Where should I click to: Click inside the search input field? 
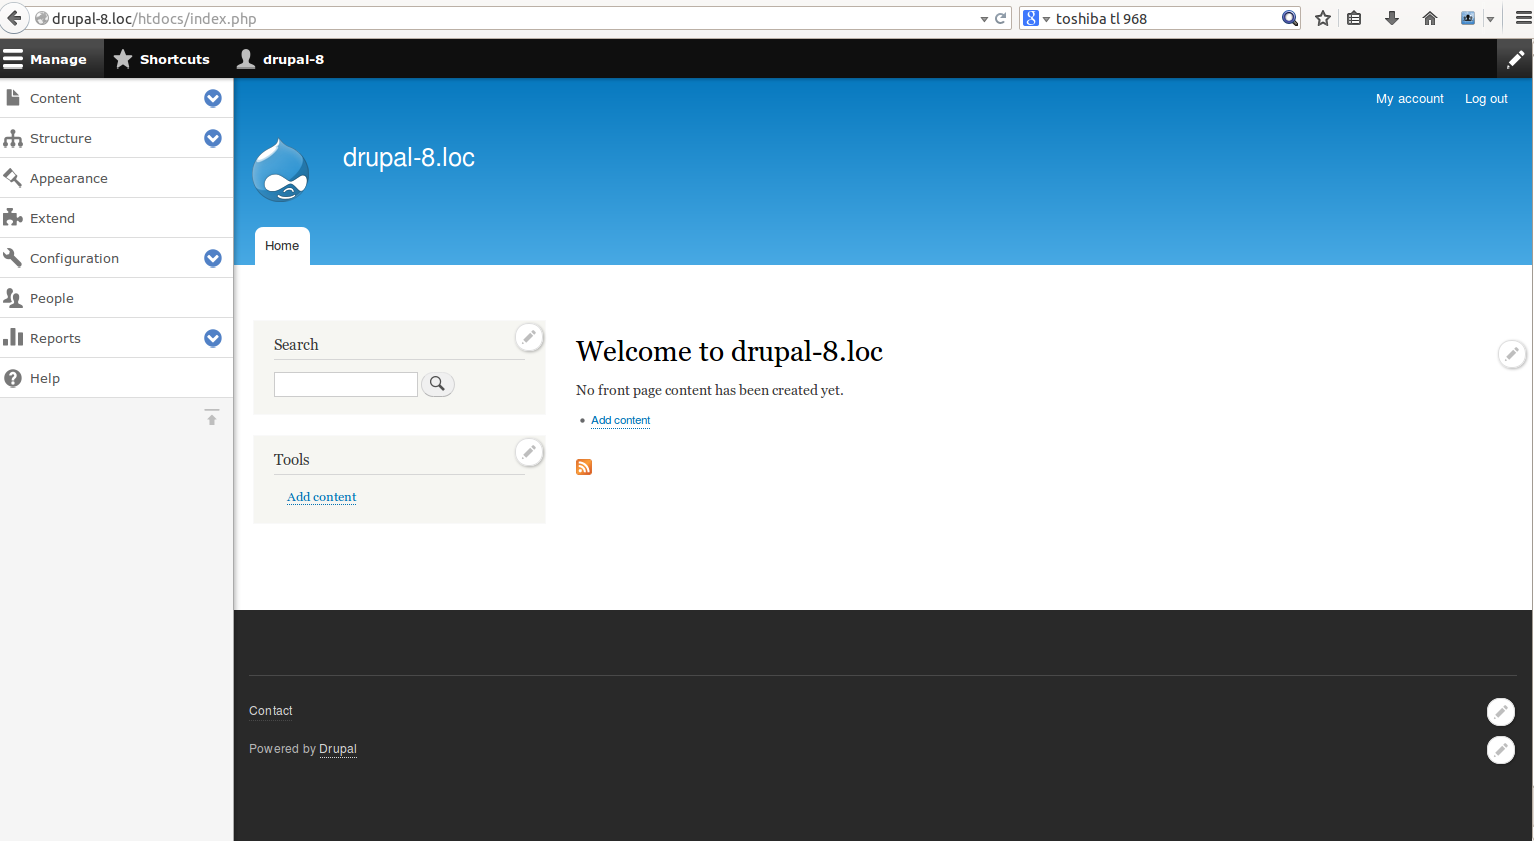345,384
